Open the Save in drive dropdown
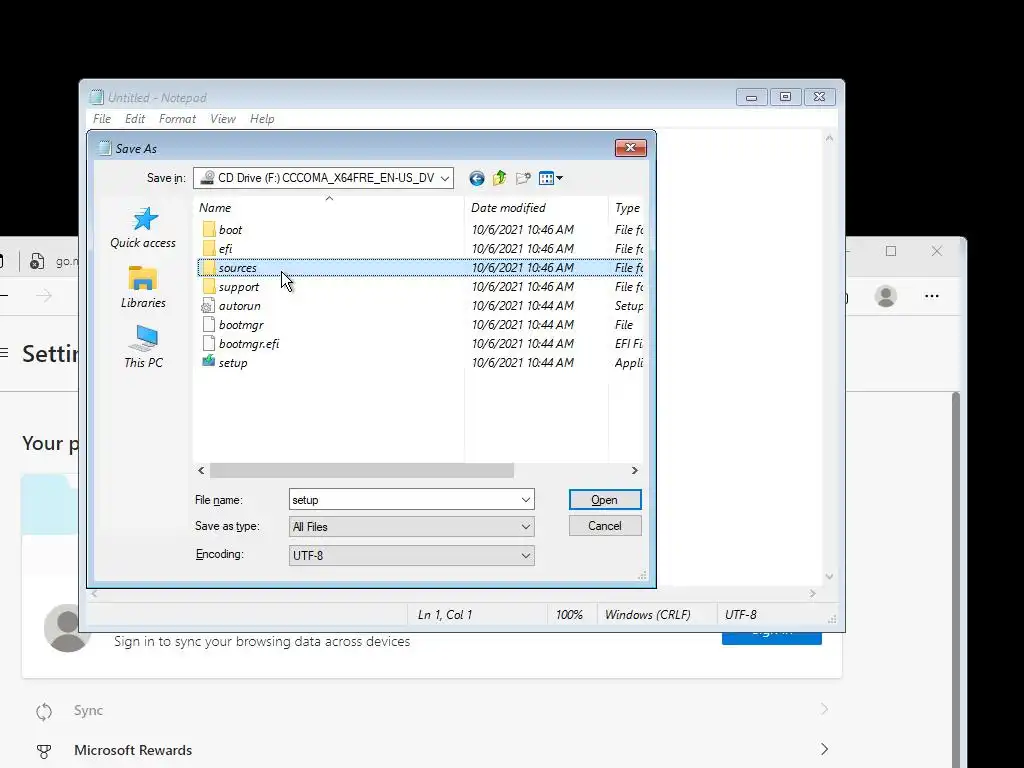The height and width of the screenshot is (768, 1024). [x=445, y=178]
